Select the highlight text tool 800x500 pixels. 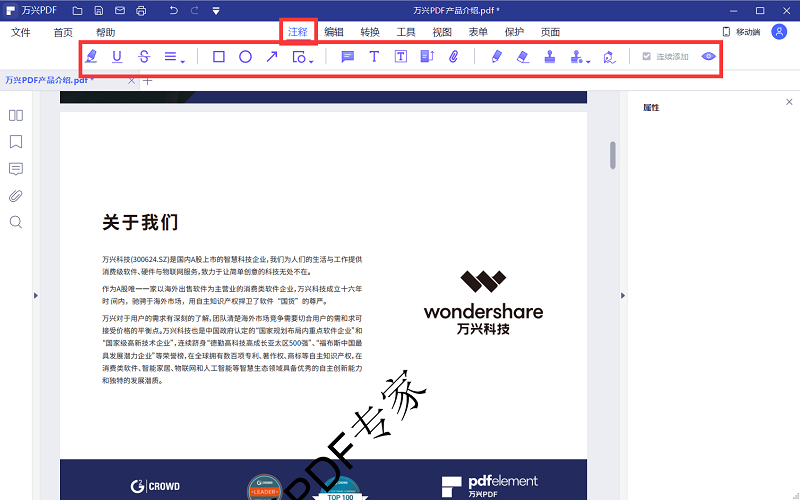pos(92,57)
